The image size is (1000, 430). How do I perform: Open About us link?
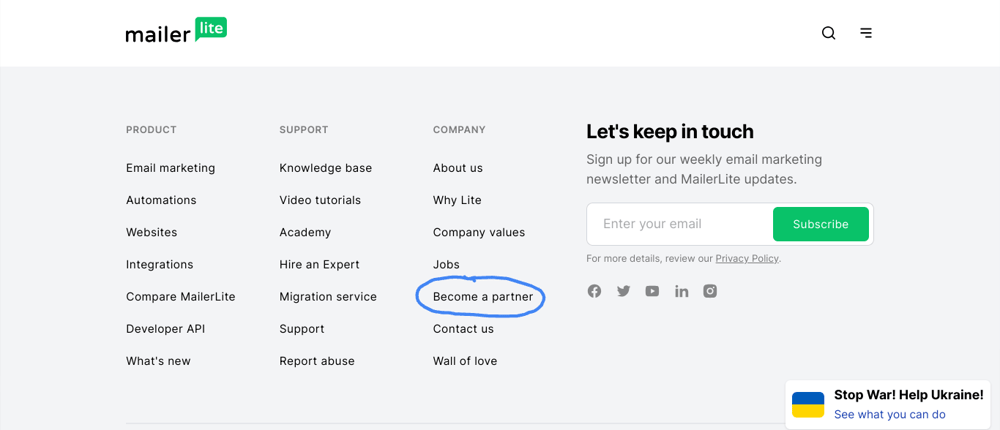458,168
